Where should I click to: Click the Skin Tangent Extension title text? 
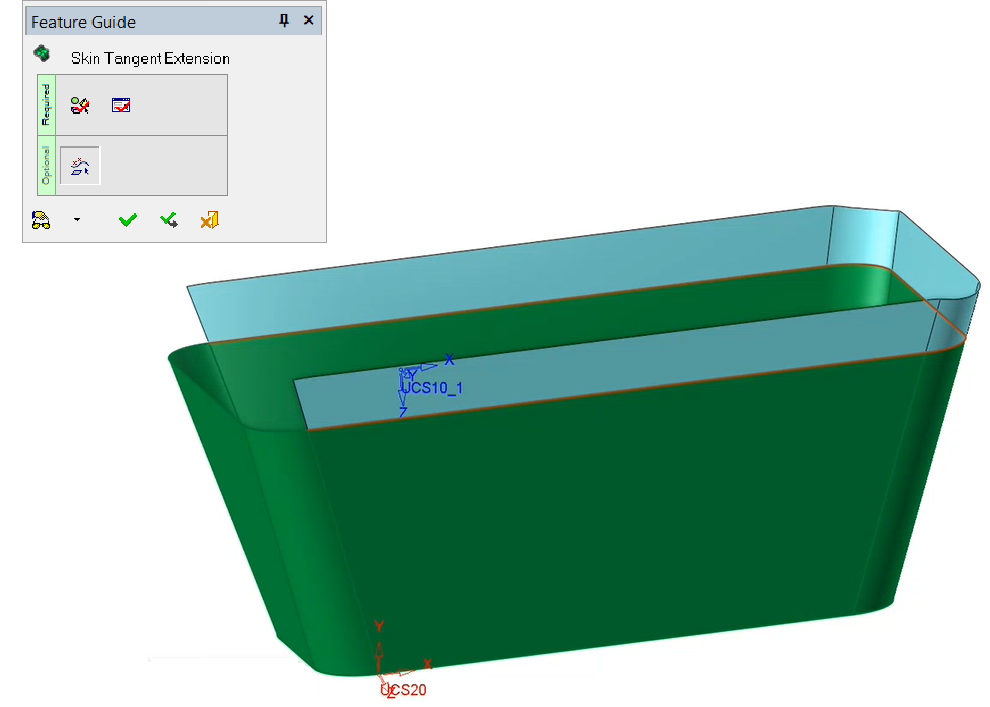click(x=150, y=58)
